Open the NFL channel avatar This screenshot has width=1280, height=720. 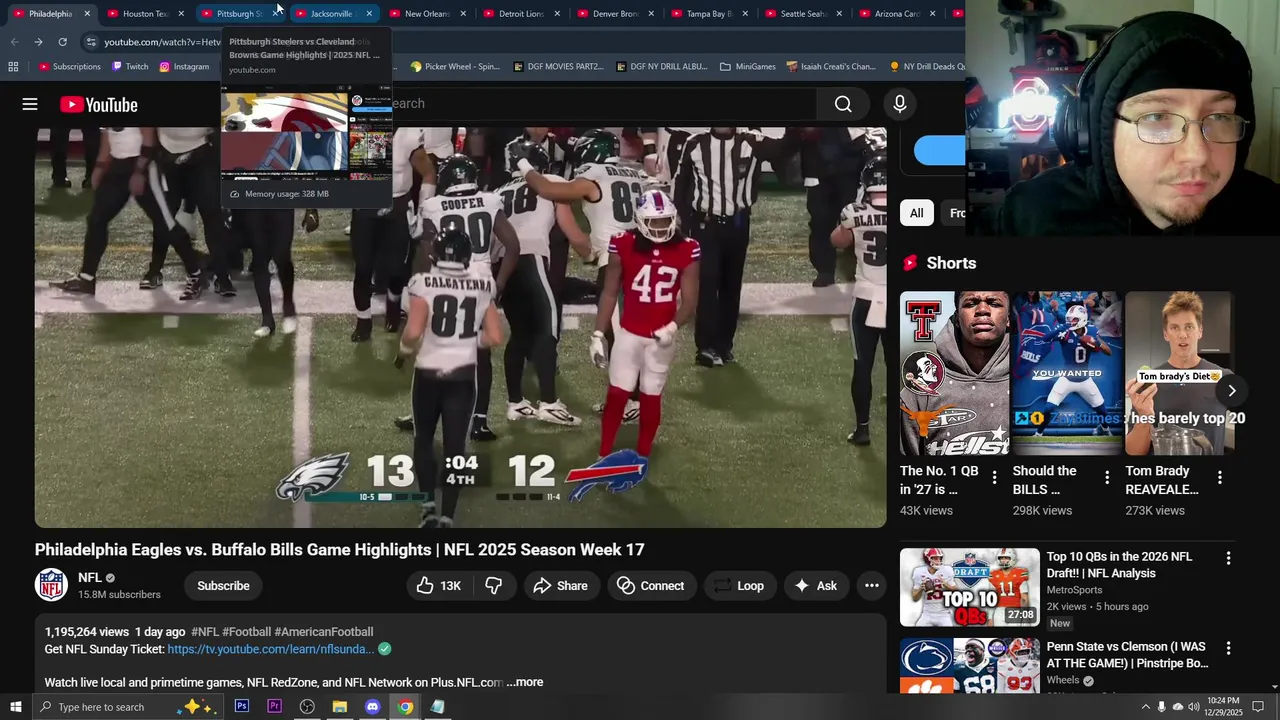point(51,585)
